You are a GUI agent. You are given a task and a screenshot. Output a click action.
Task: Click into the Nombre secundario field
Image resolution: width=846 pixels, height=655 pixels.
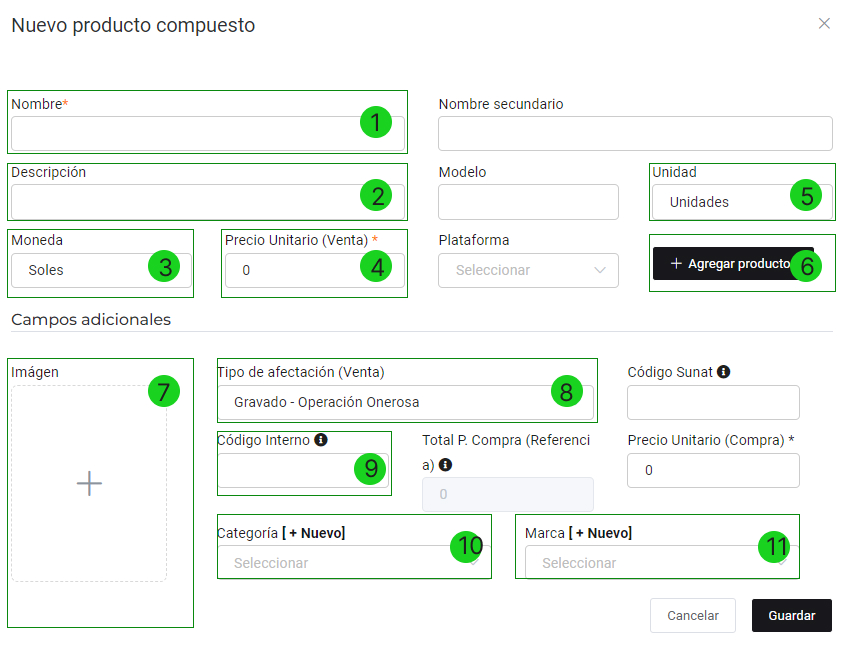[x=635, y=133]
